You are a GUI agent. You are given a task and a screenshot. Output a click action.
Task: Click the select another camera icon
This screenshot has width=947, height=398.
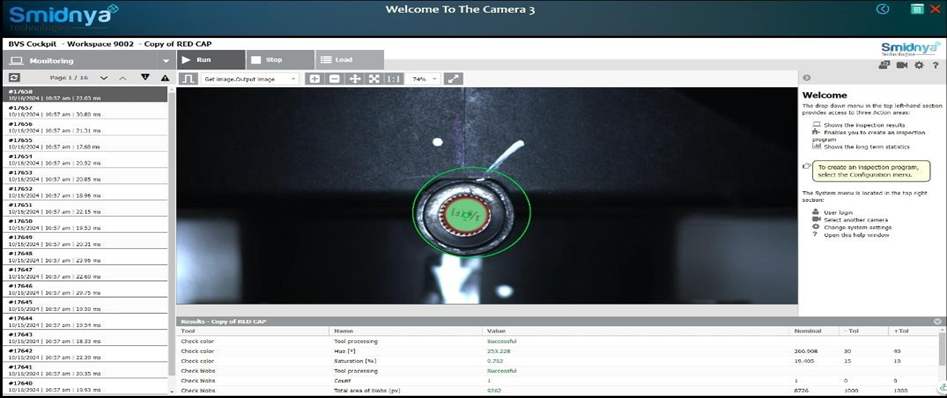[x=902, y=65]
